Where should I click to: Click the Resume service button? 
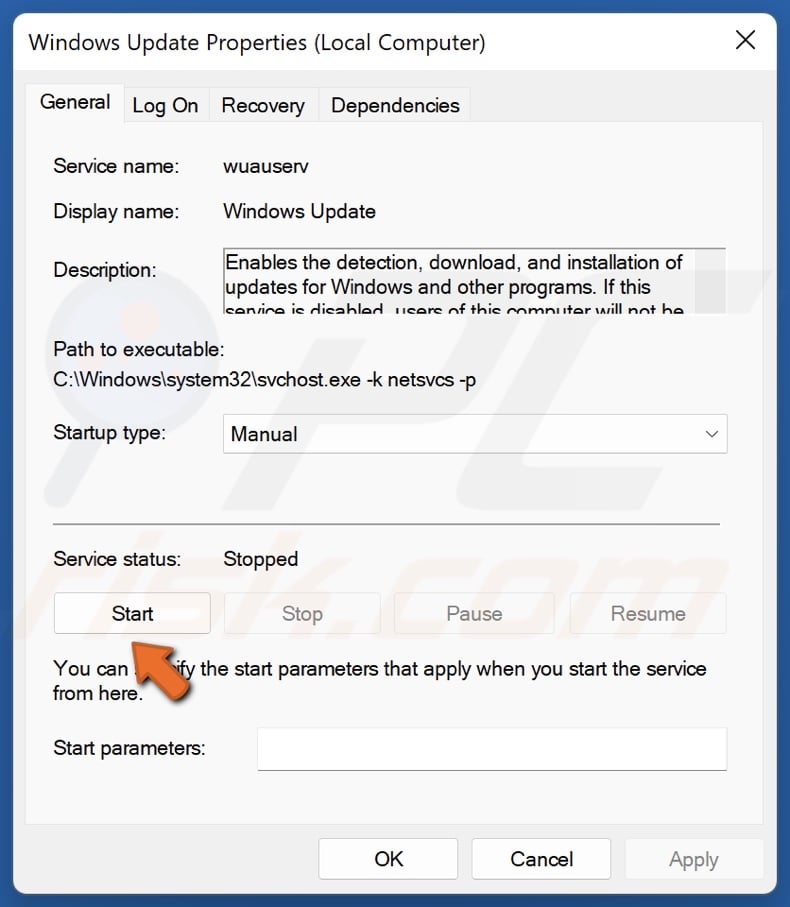click(x=648, y=613)
